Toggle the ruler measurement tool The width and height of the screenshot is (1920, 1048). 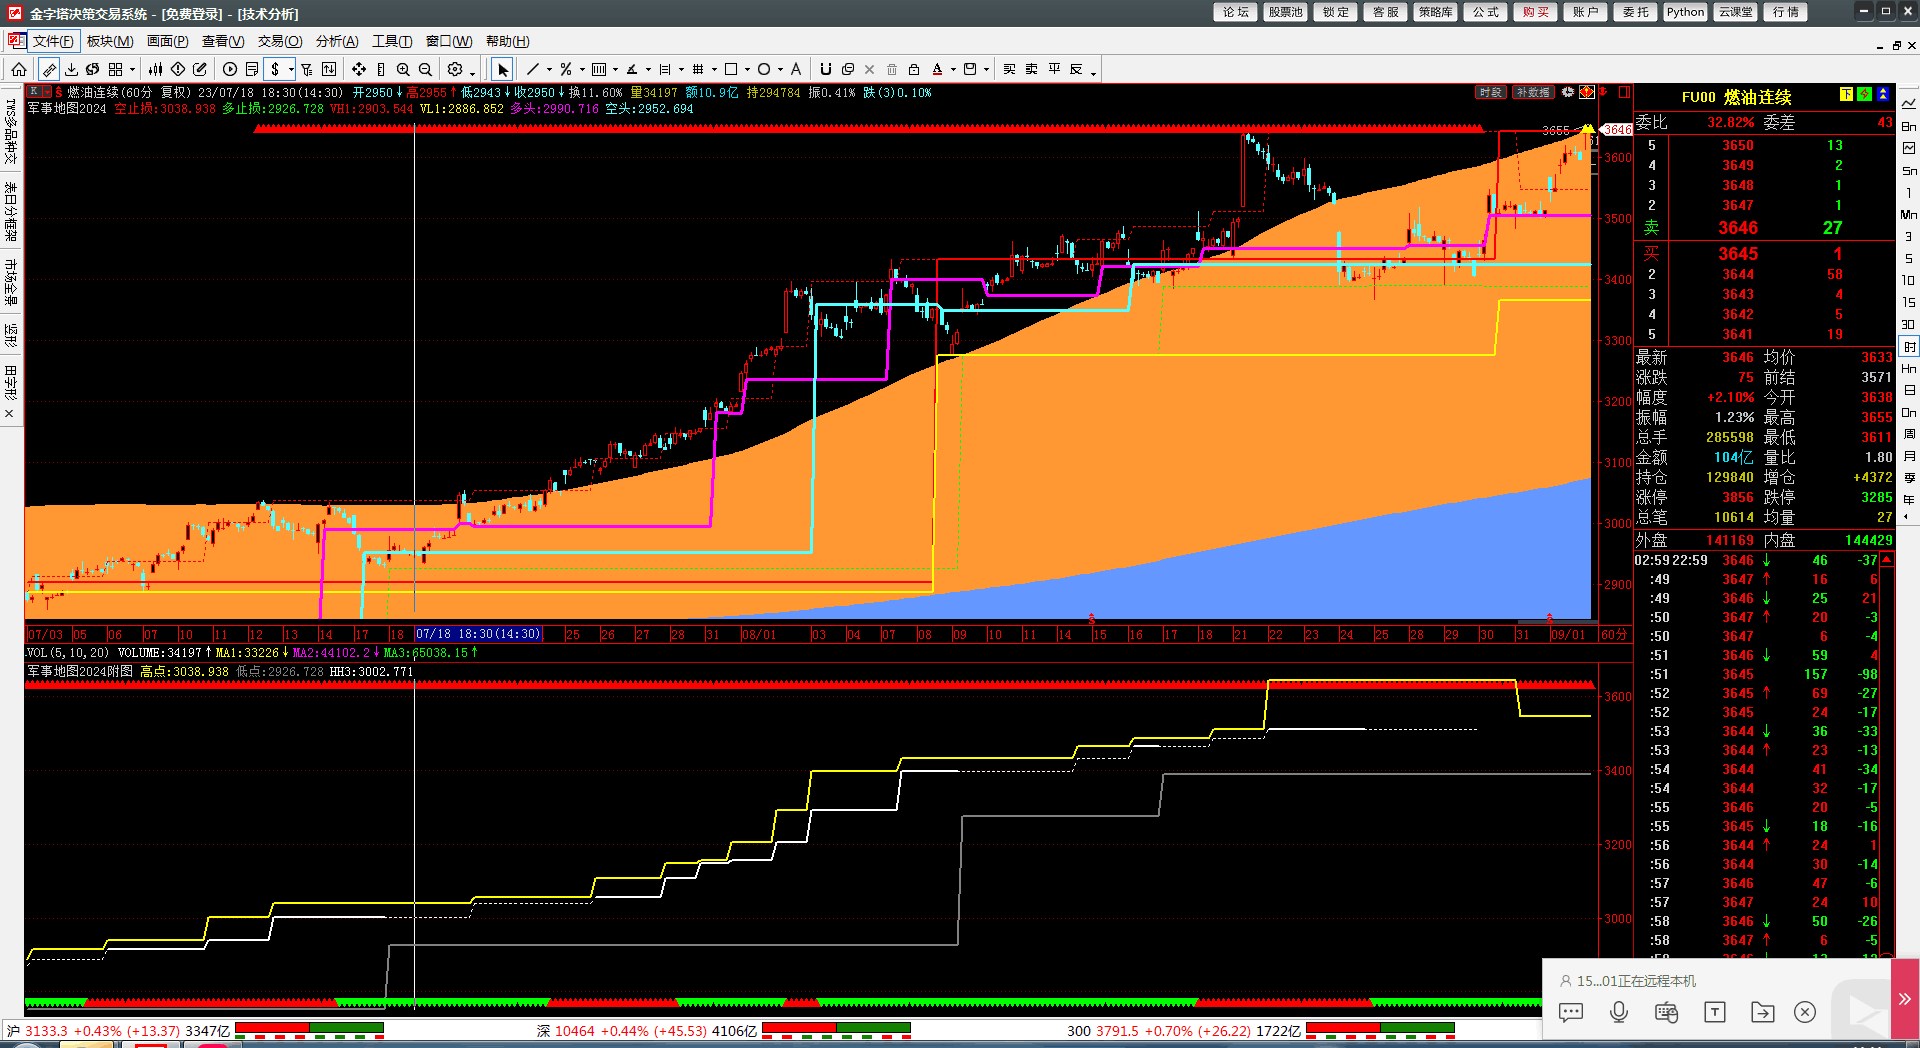tap(49, 69)
